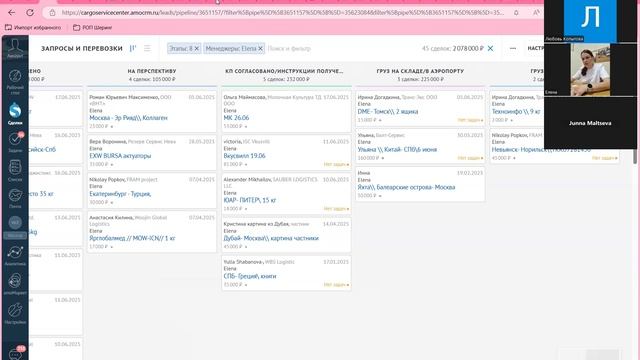Viewport: 640px width, 360px height.
Task: Reload the page with refresh icon
Action: 30,13
